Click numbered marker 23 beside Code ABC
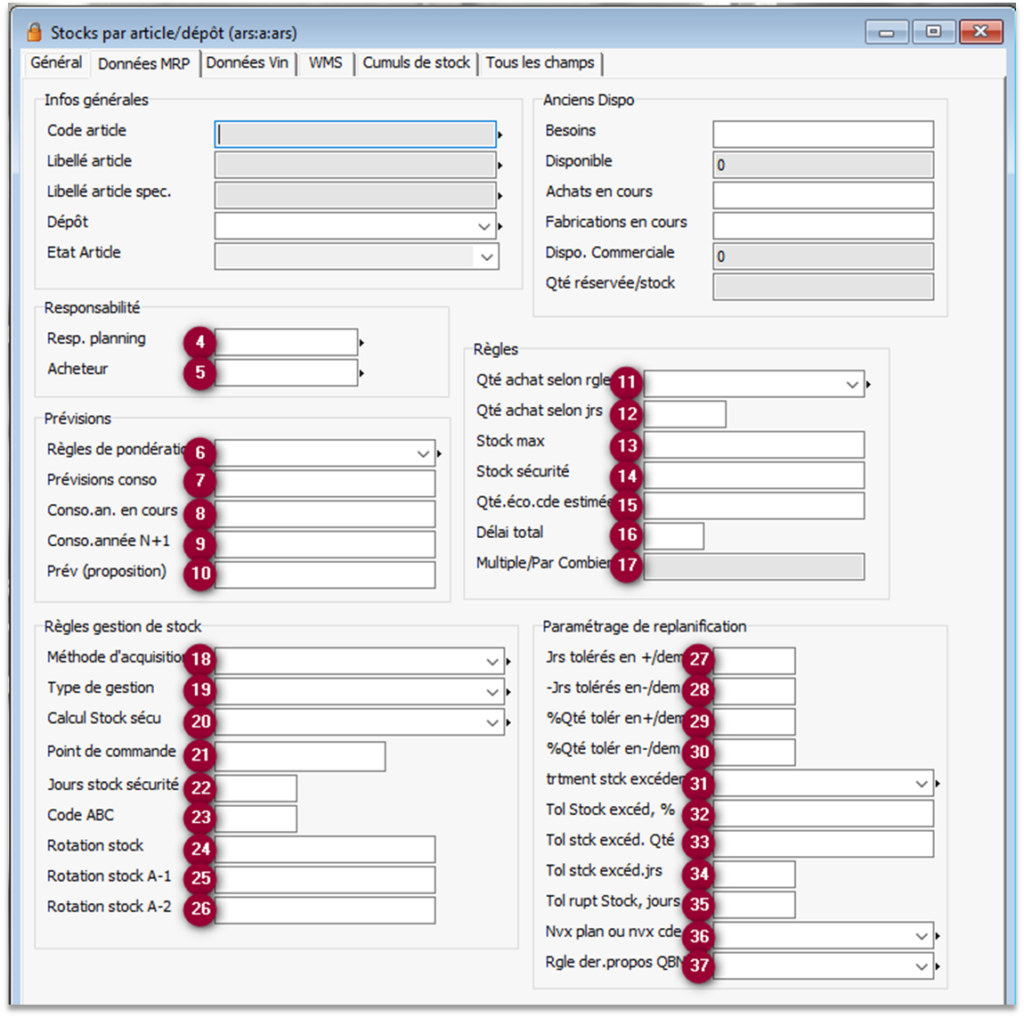This screenshot has height=1018, width=1024. point(201,818)
